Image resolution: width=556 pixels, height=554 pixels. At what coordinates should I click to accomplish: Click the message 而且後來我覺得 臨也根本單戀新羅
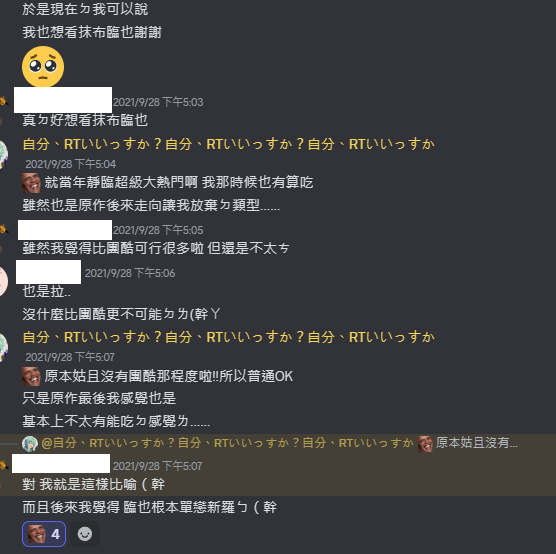point(149,507)
